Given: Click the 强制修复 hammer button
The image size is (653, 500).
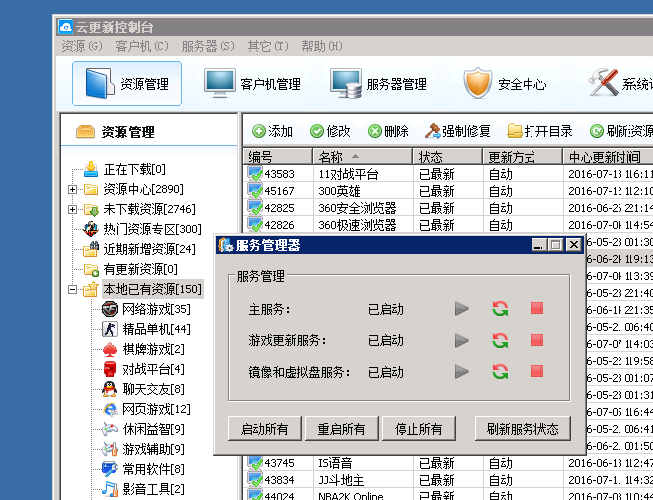Looking at the screenshot, I should click(x=457, y=132).
